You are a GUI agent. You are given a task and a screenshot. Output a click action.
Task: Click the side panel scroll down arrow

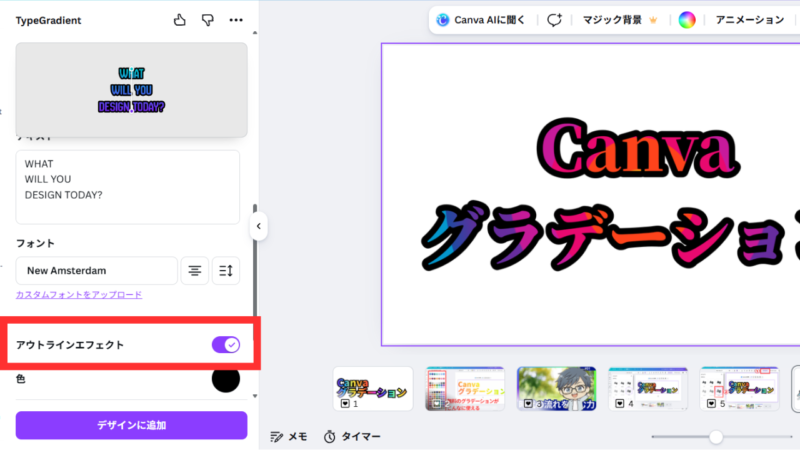255,396
